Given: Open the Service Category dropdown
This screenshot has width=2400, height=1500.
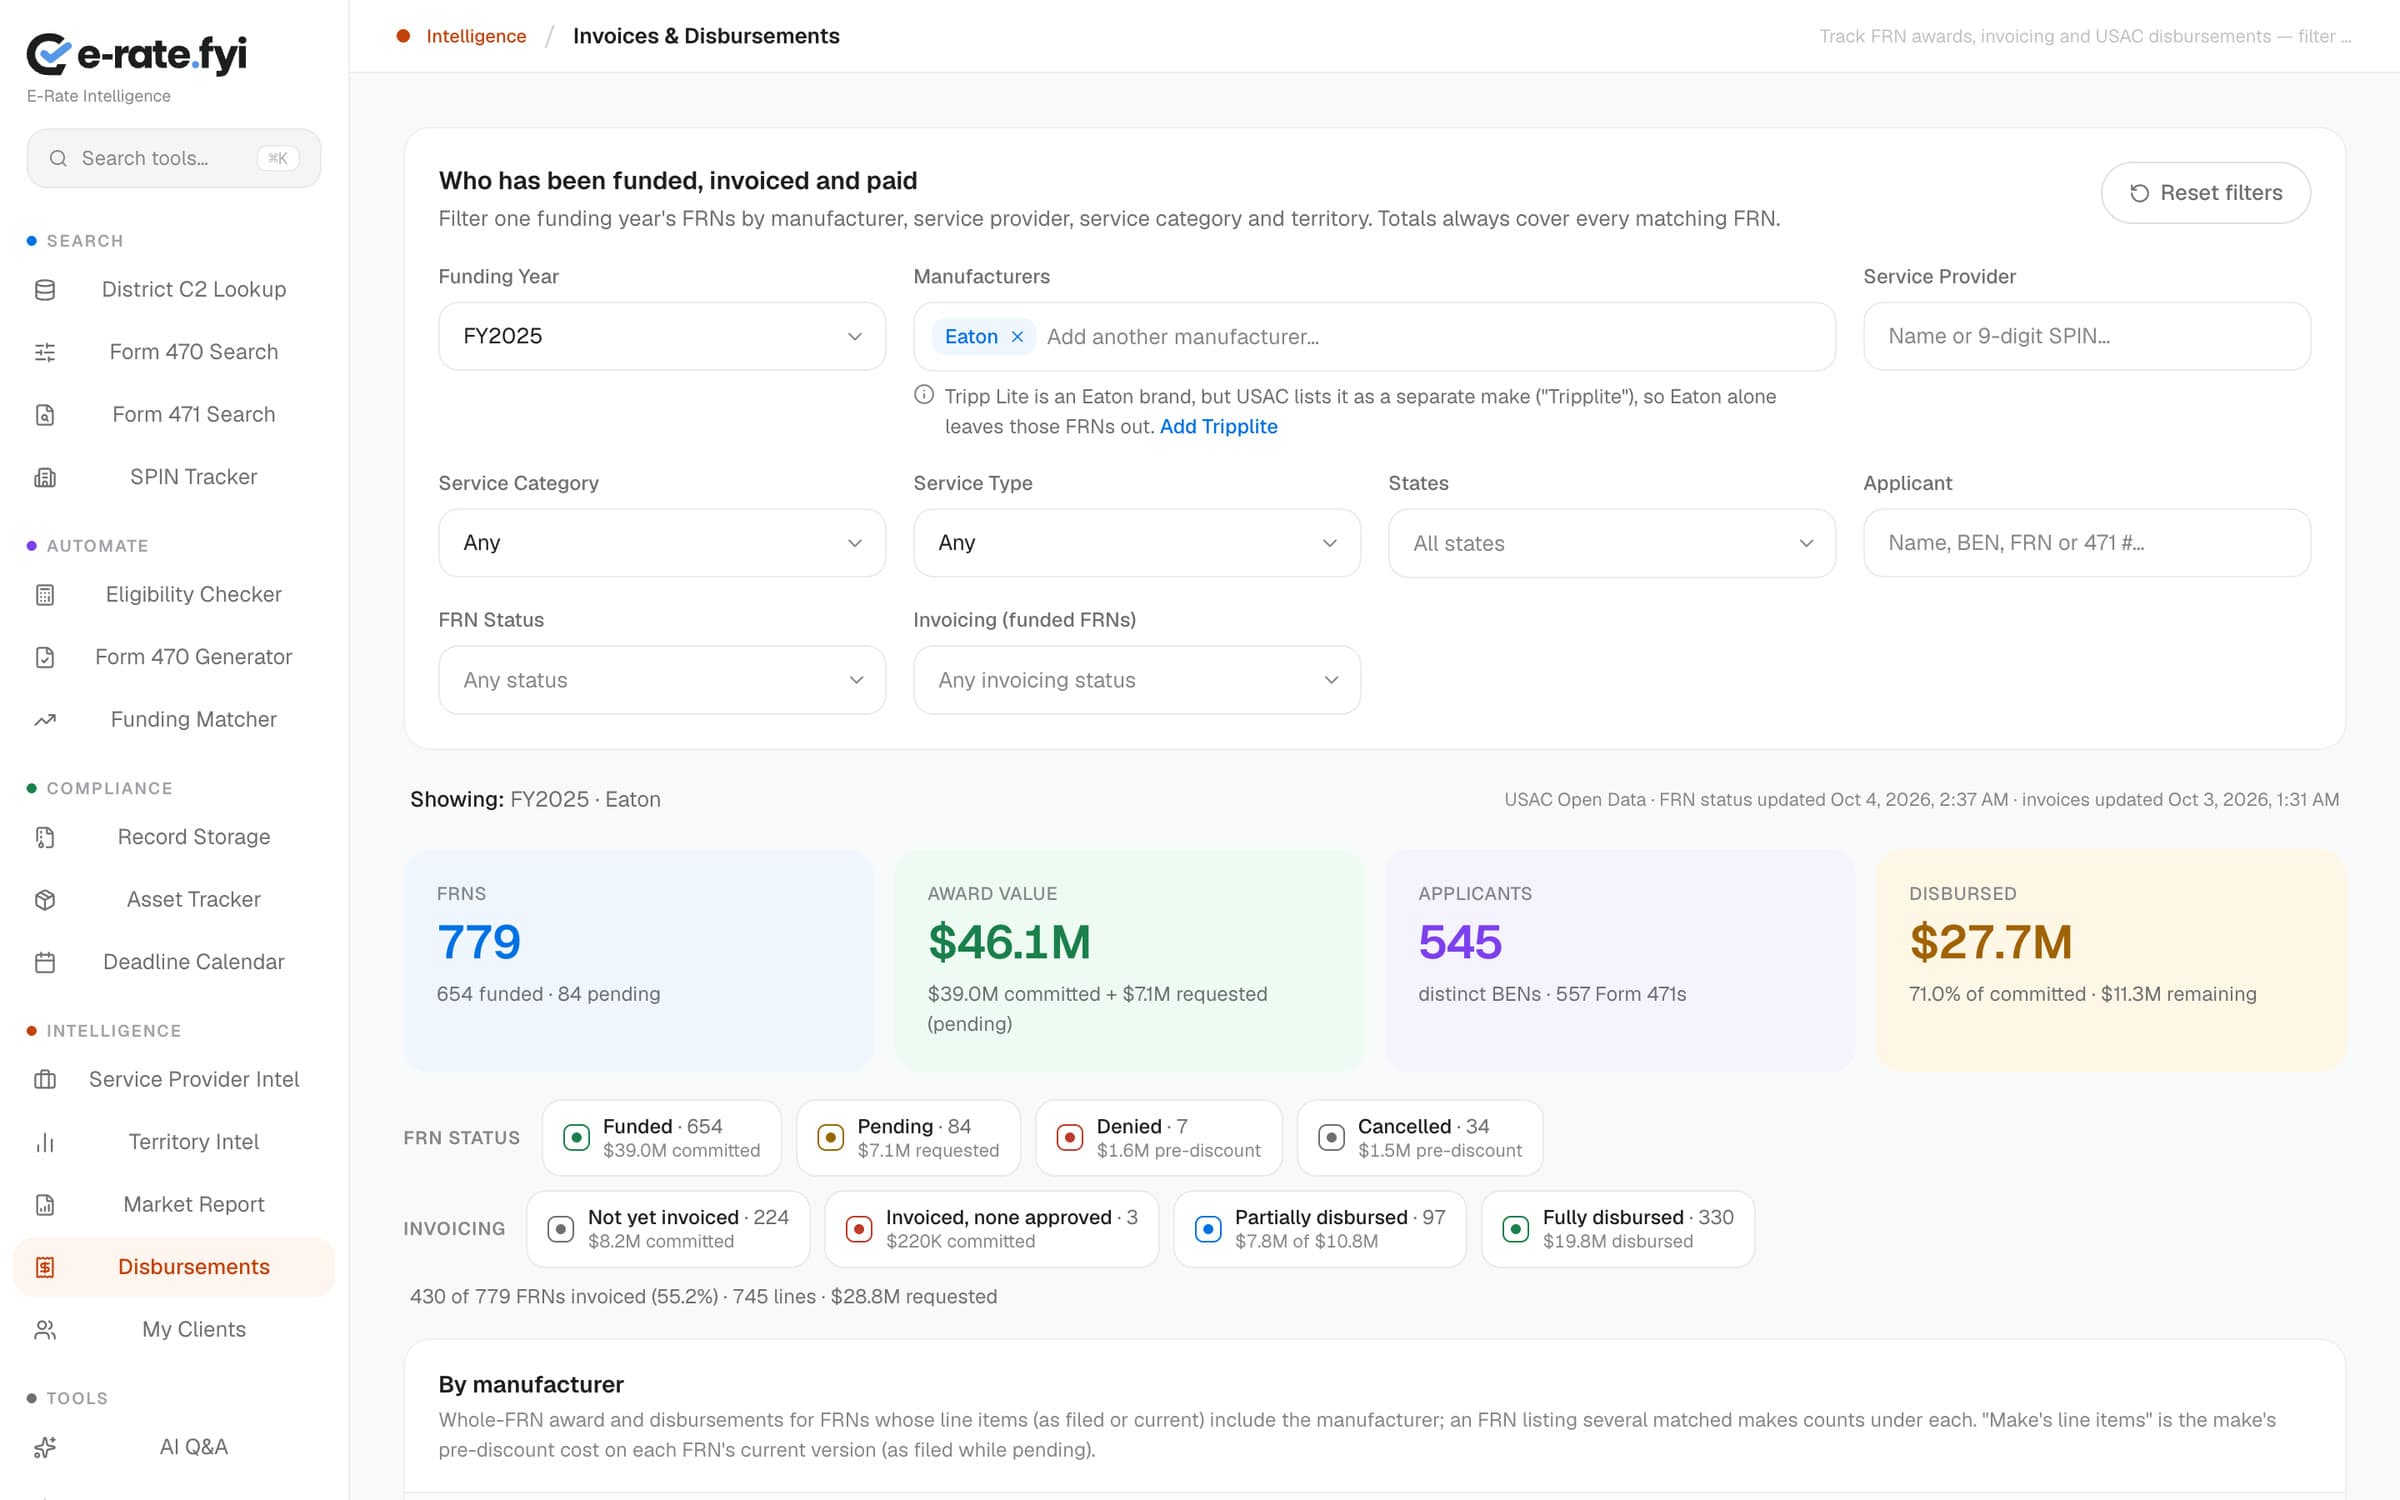Looking at the screenshot, I should pos(662,543).
